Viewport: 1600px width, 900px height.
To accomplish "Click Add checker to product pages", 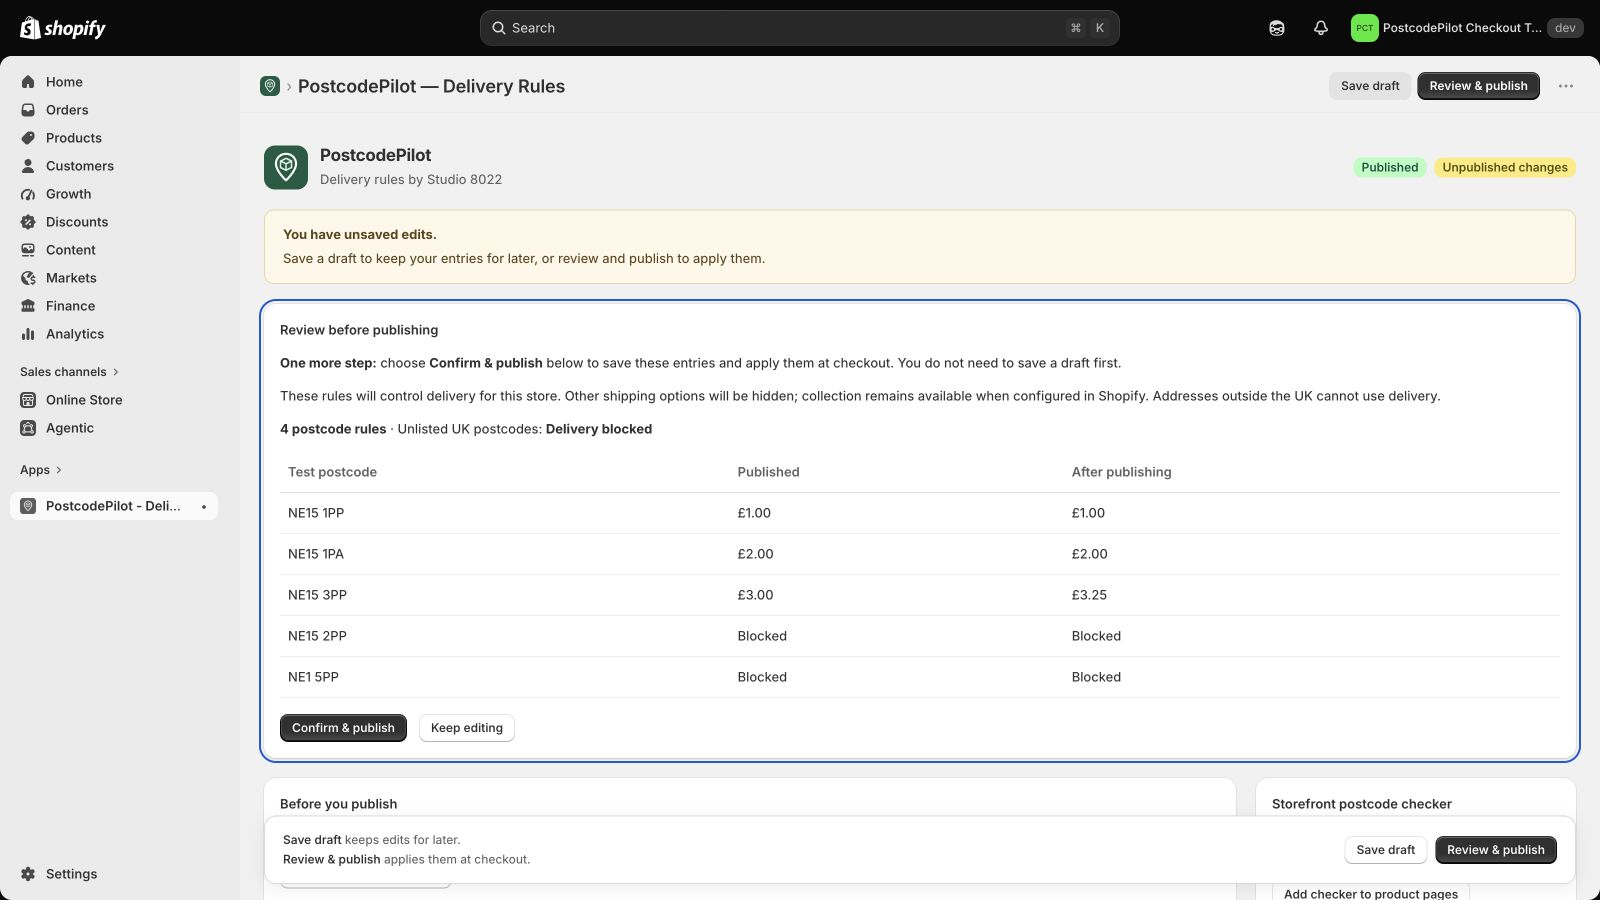I will tap(1371, 893).
